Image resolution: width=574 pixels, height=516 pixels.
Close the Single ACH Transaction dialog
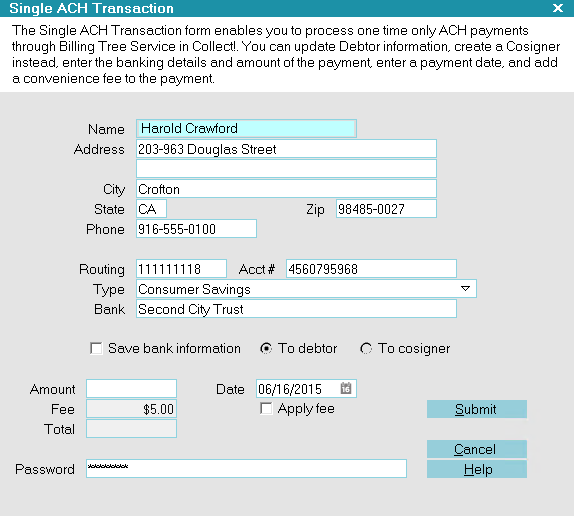(x=558, y=8)
